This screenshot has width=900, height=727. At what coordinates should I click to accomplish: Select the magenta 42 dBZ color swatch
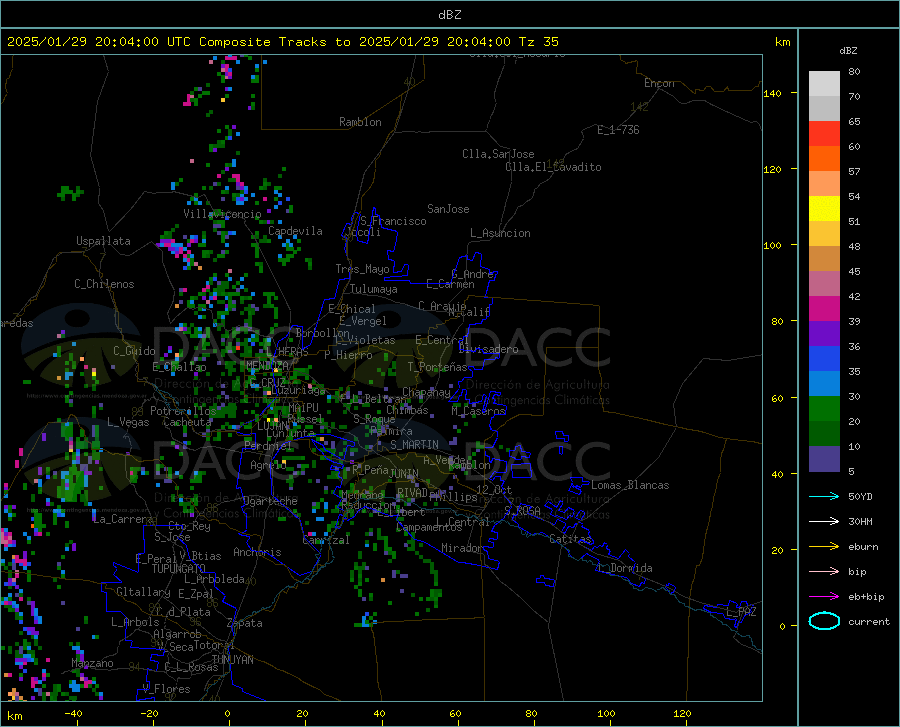pyautogui.click(x=824, y=309)
